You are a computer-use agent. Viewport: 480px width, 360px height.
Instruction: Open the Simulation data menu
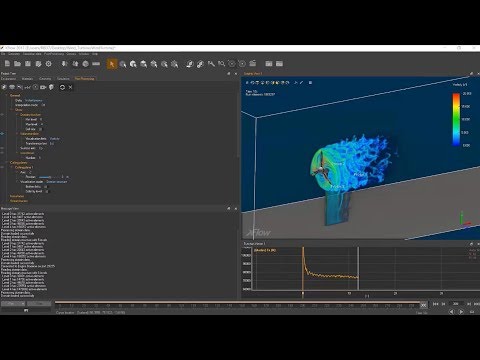32,54
